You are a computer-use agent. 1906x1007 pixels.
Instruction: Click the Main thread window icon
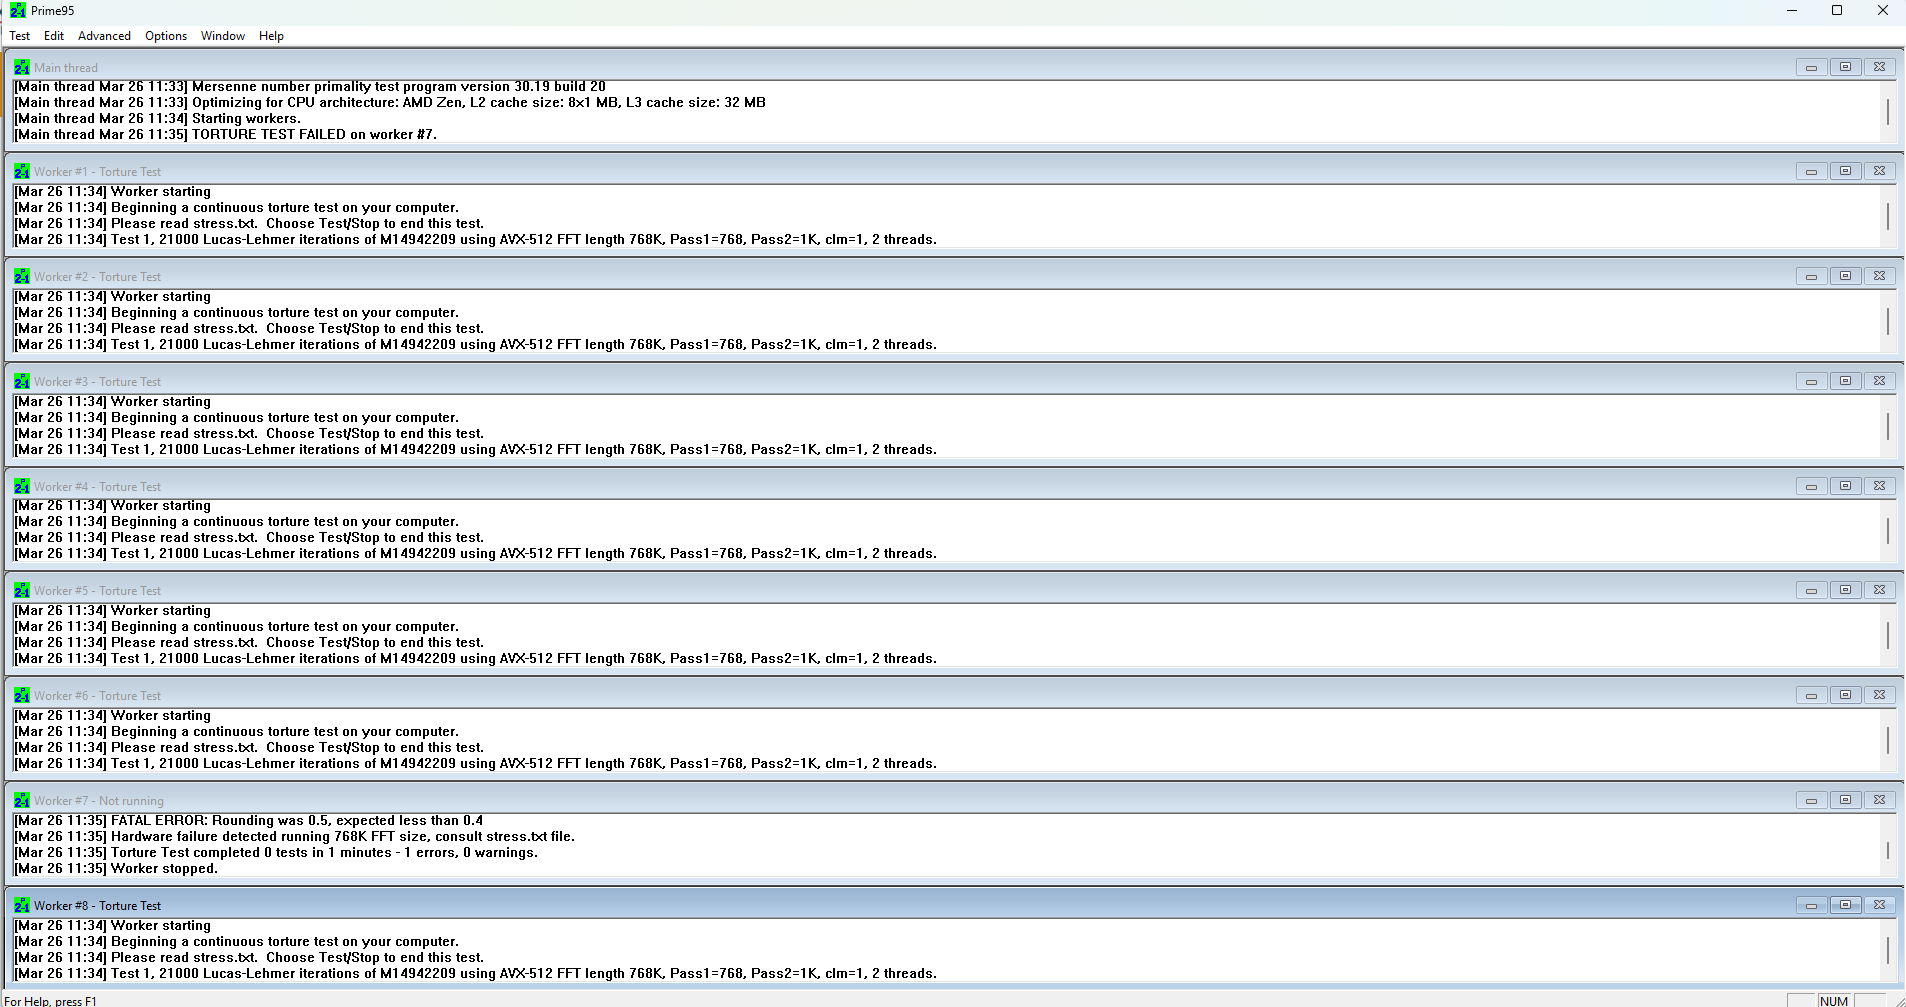(22, 67)
